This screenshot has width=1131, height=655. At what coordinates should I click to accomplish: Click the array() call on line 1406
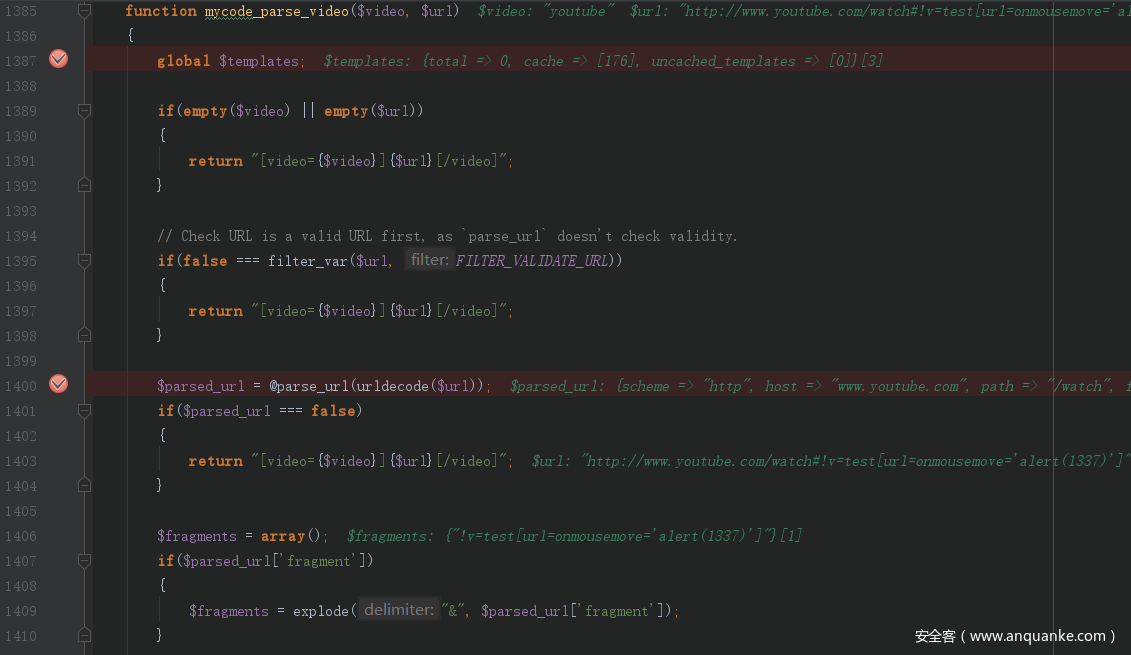click(291, 536)
